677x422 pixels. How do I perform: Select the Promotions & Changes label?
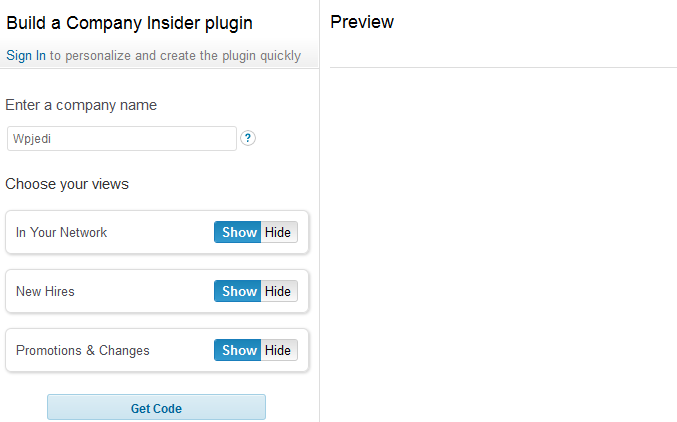point(82,350)
